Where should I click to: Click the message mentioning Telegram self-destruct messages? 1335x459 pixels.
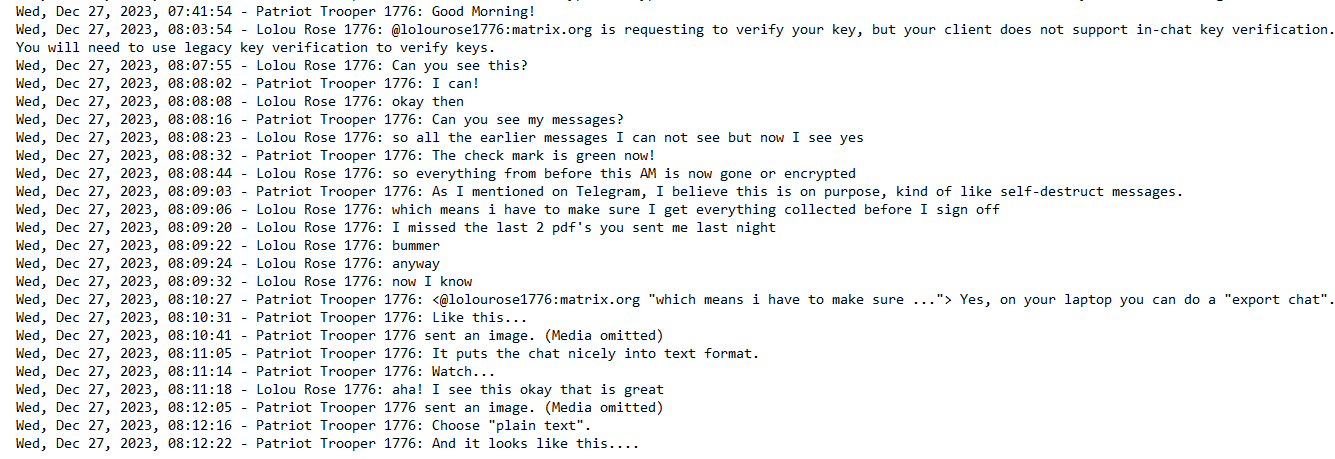[x=807, y=192]
